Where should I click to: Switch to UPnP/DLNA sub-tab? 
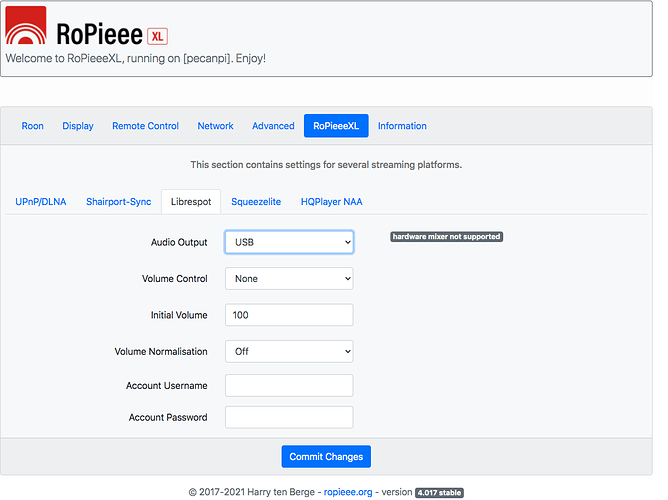coord(41,202)
